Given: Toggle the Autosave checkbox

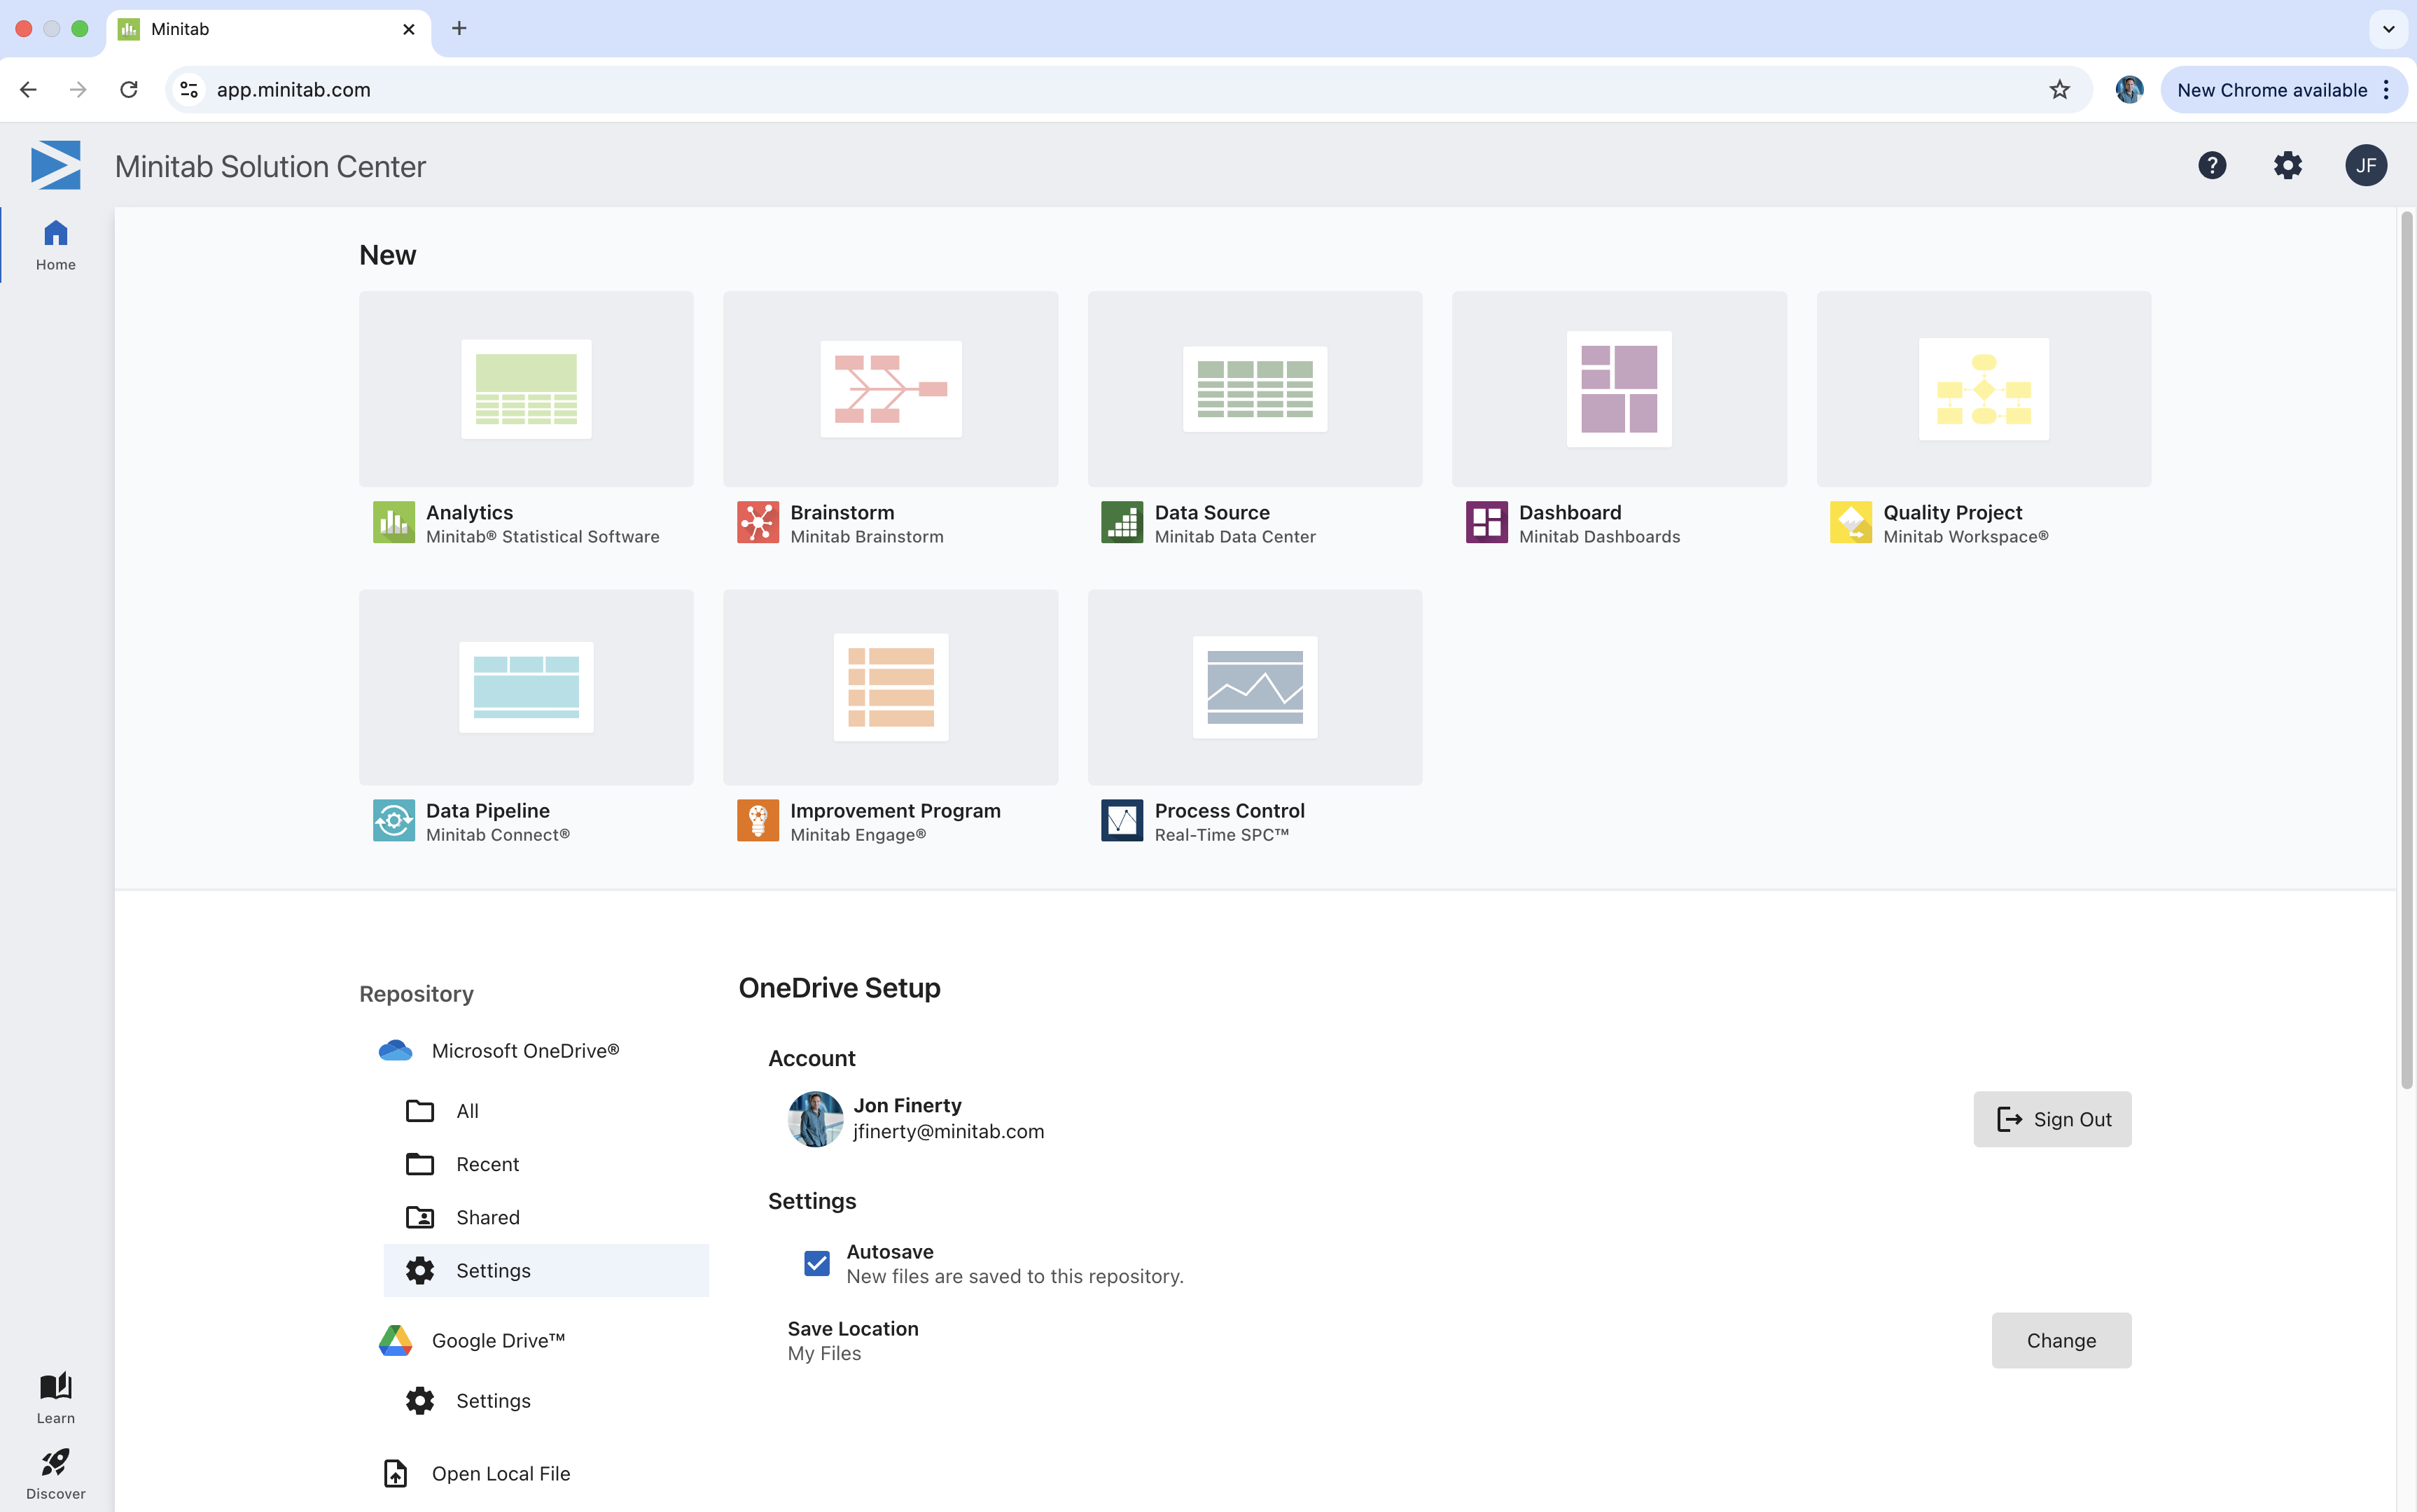Looking at the screenshot, I should (817, 1263).
